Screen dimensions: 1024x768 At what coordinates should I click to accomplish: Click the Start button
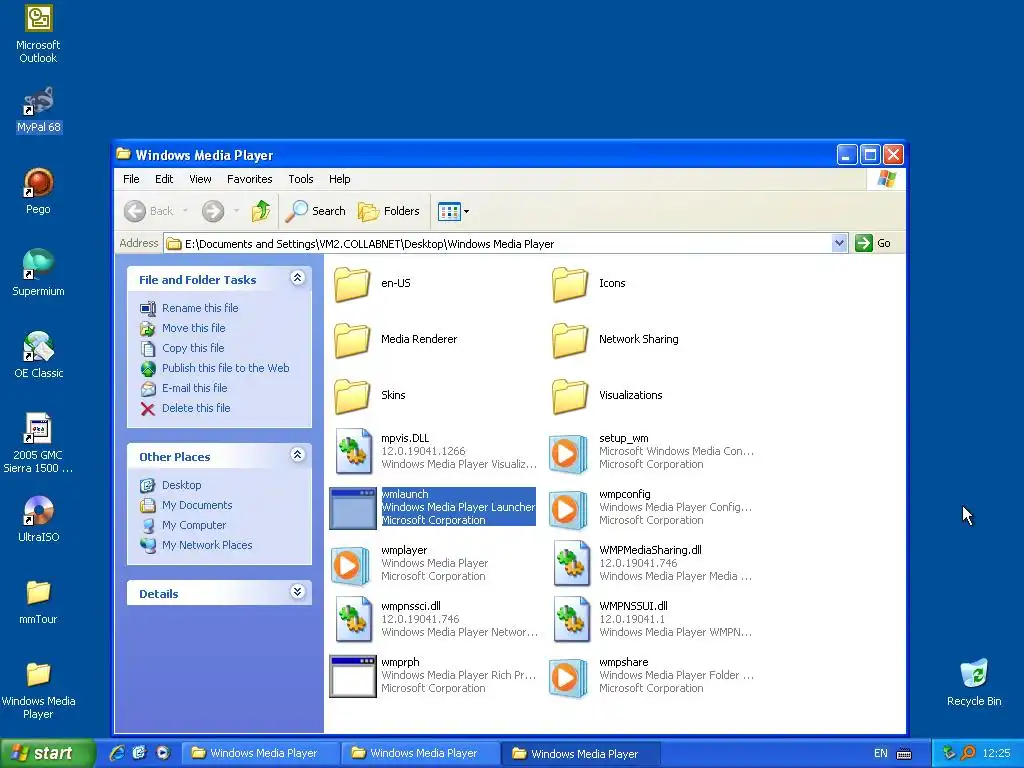[x=47, y=754]
